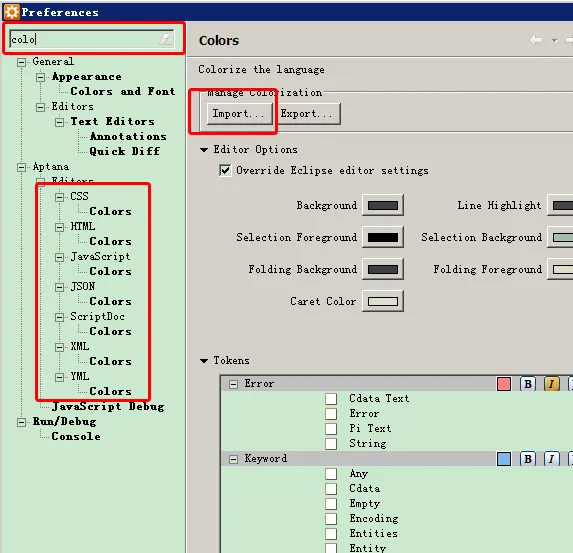Click the Import... button
This screenshot has height=553, width=573.
(x=239, y=114)
